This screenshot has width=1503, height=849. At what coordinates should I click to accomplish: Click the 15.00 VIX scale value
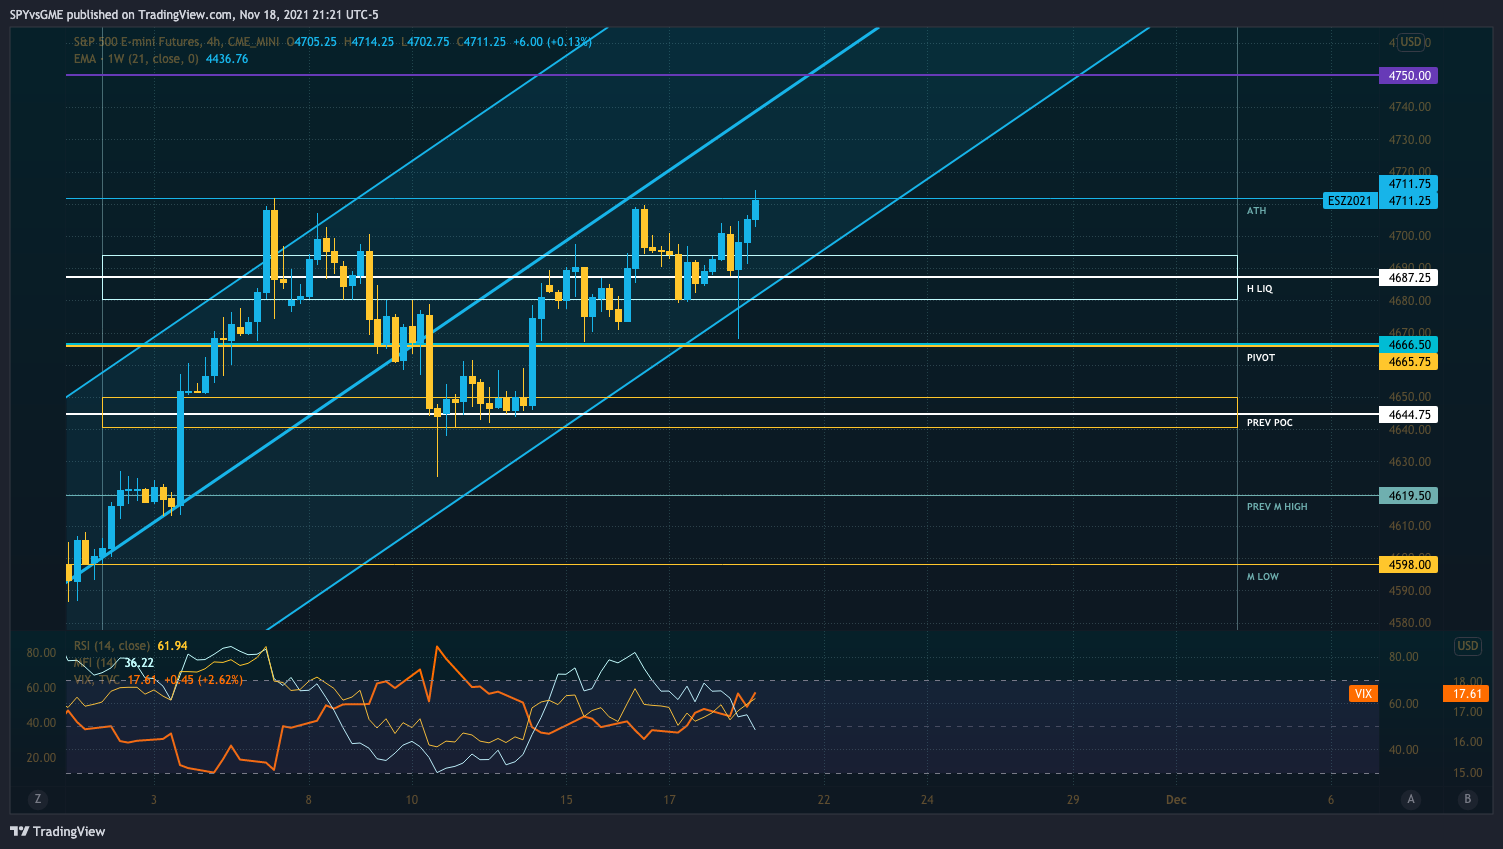click(x=1468, y=773)
